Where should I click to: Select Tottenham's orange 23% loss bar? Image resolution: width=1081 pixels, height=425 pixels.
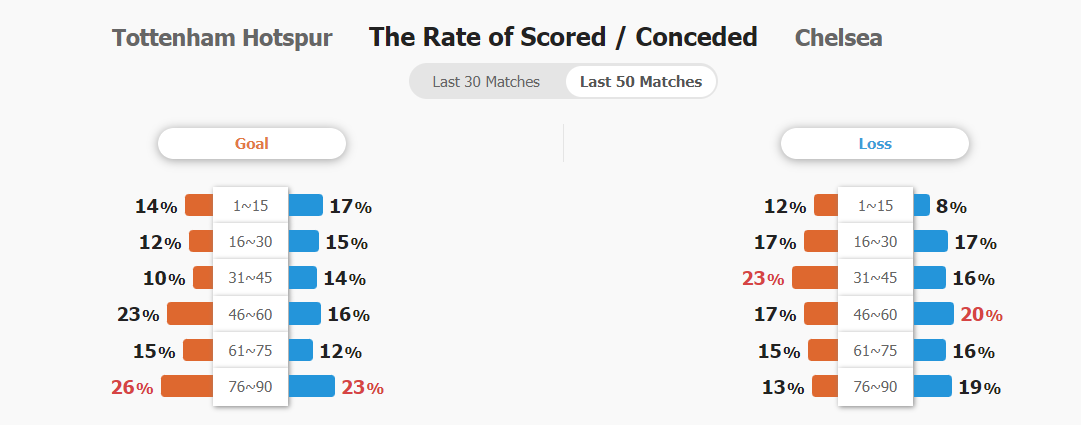pyautogui.click(x=815, y=278)
